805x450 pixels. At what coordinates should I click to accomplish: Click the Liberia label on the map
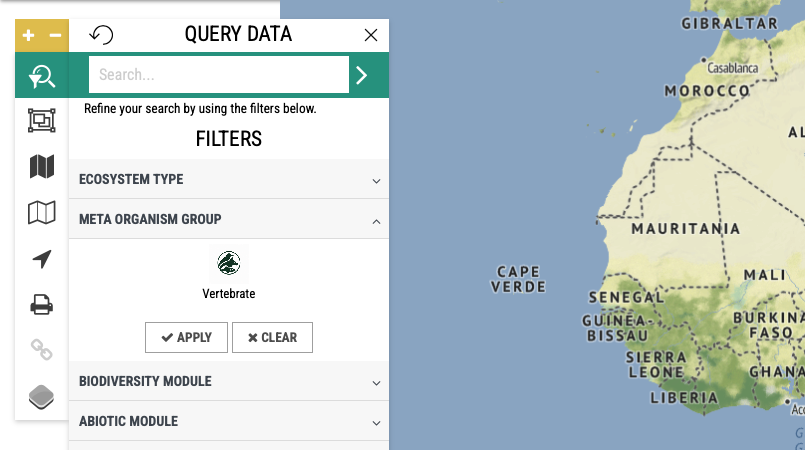pos(684,398)
